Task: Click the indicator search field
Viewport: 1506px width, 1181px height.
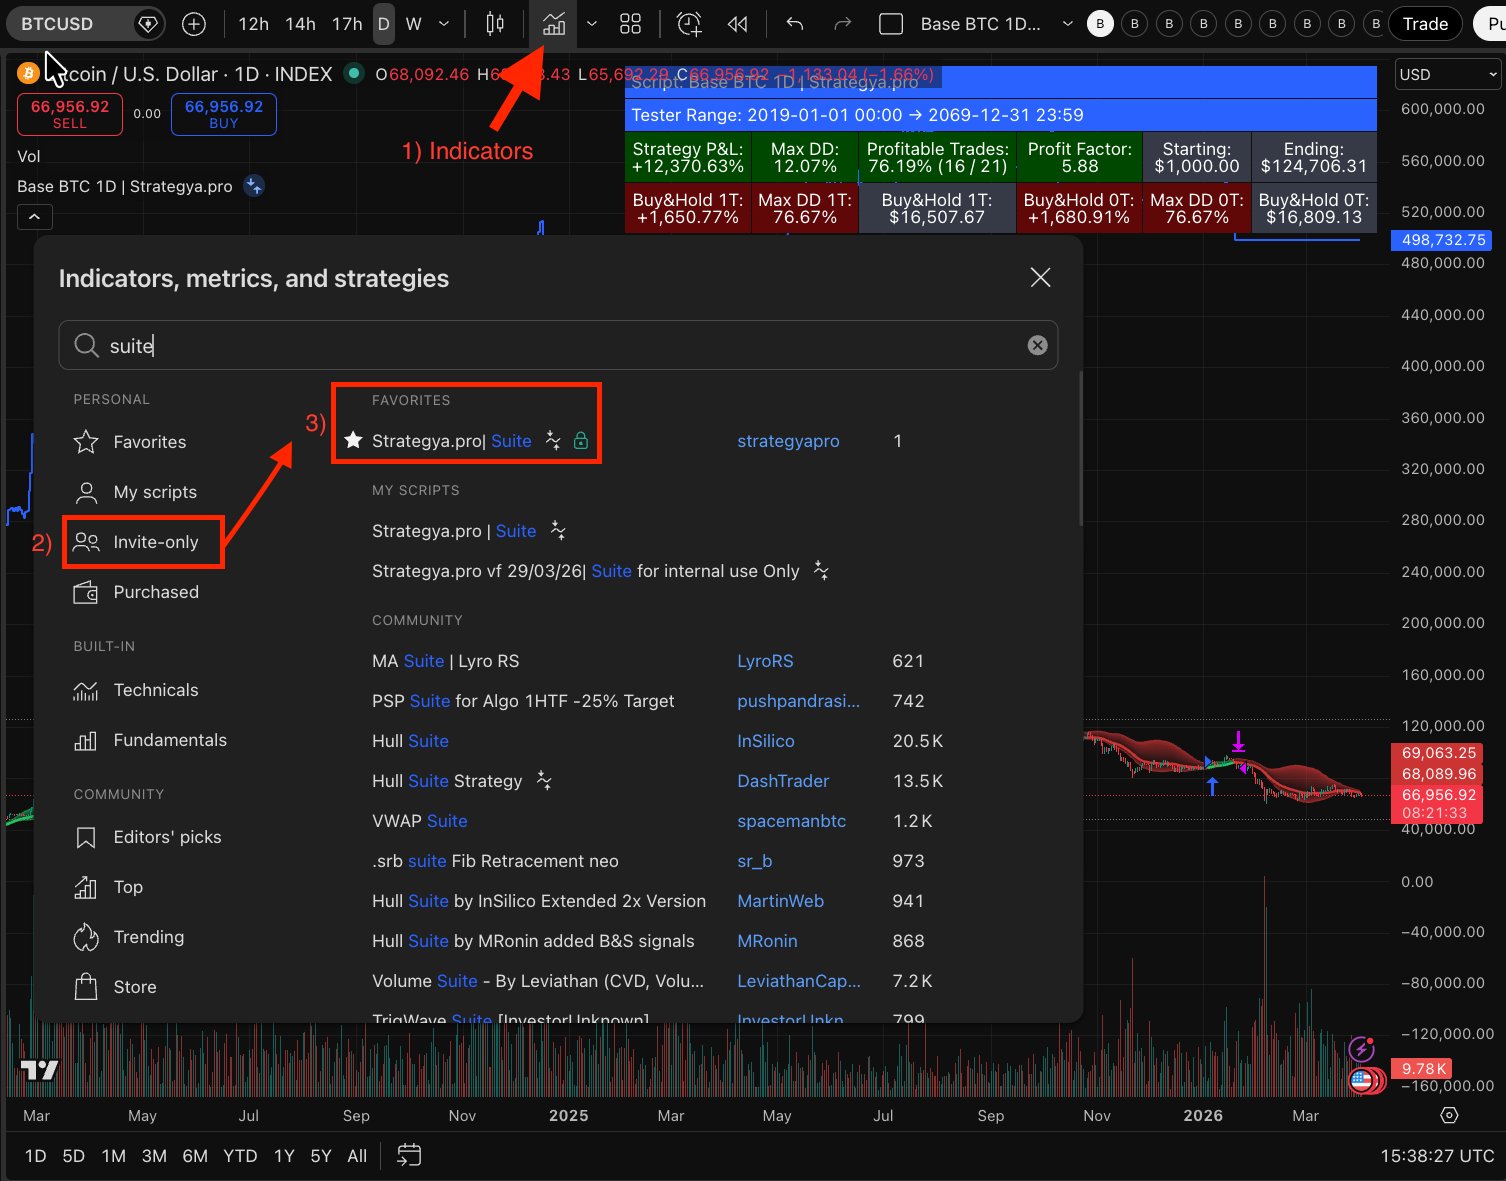Action: tap(558, 345)
